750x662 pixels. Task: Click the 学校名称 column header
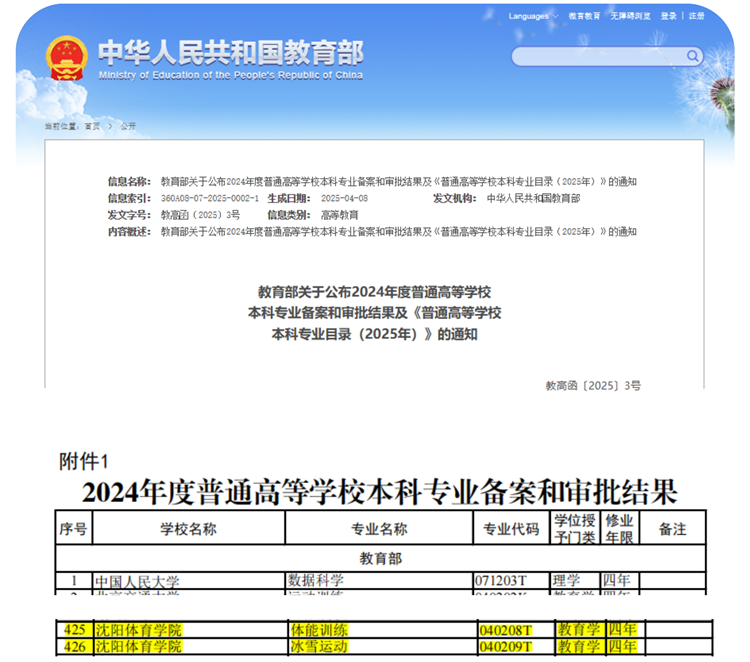tap(188, 529)
